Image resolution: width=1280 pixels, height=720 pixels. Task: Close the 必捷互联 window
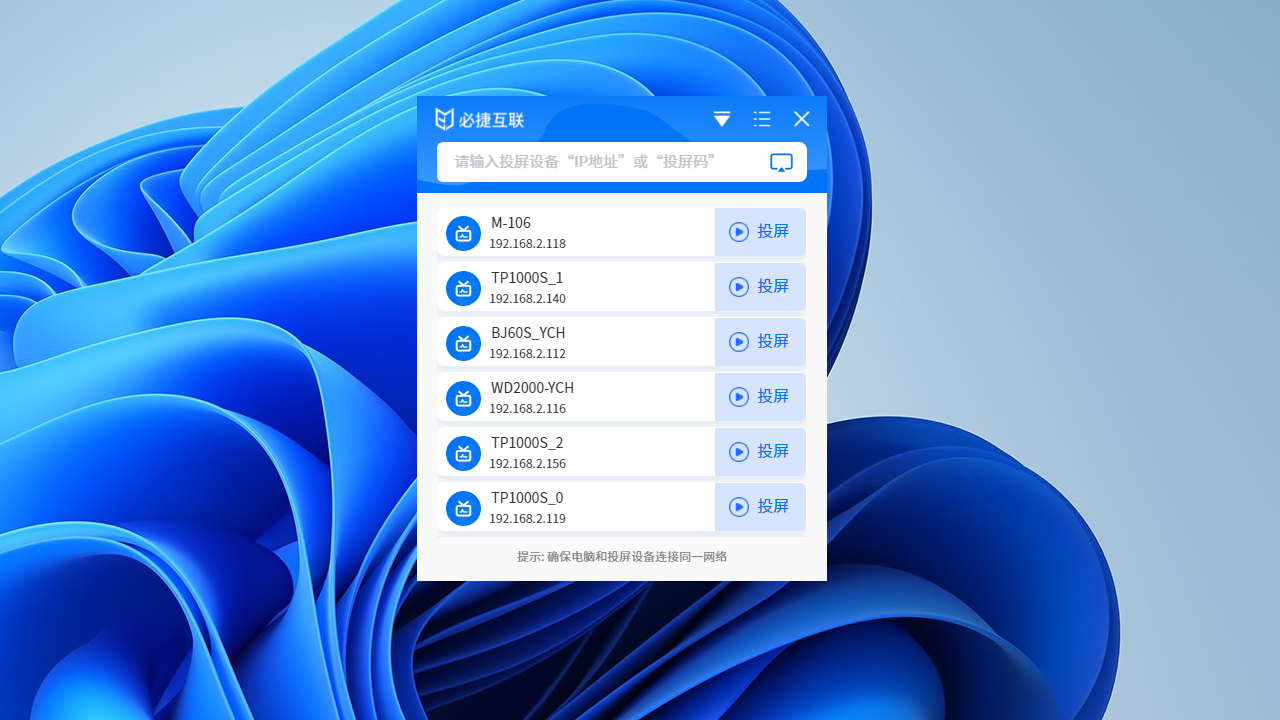pos(802,119)
